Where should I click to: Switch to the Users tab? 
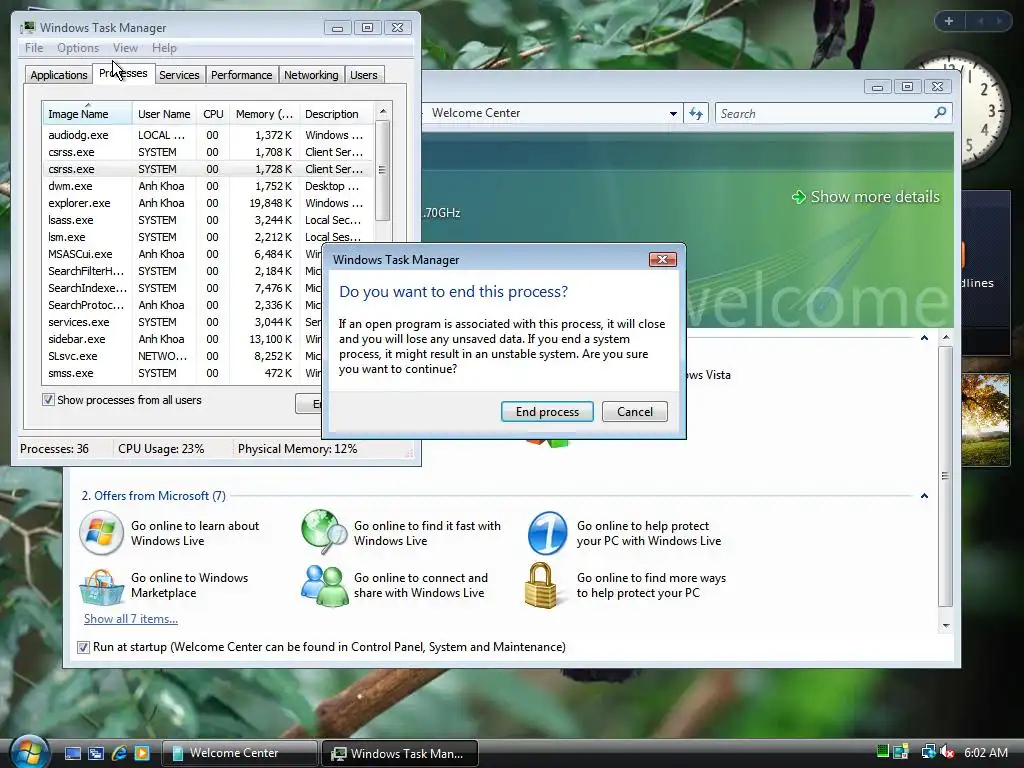point(363,75)
